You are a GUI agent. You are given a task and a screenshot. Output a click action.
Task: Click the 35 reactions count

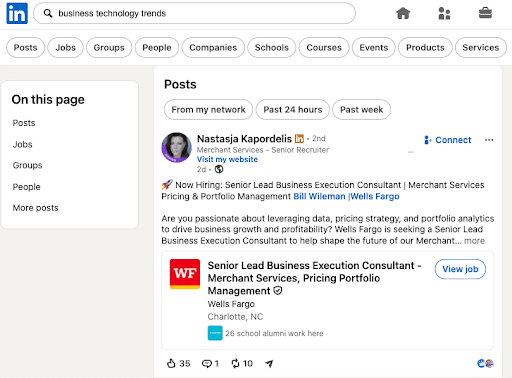tap(185, 363)
